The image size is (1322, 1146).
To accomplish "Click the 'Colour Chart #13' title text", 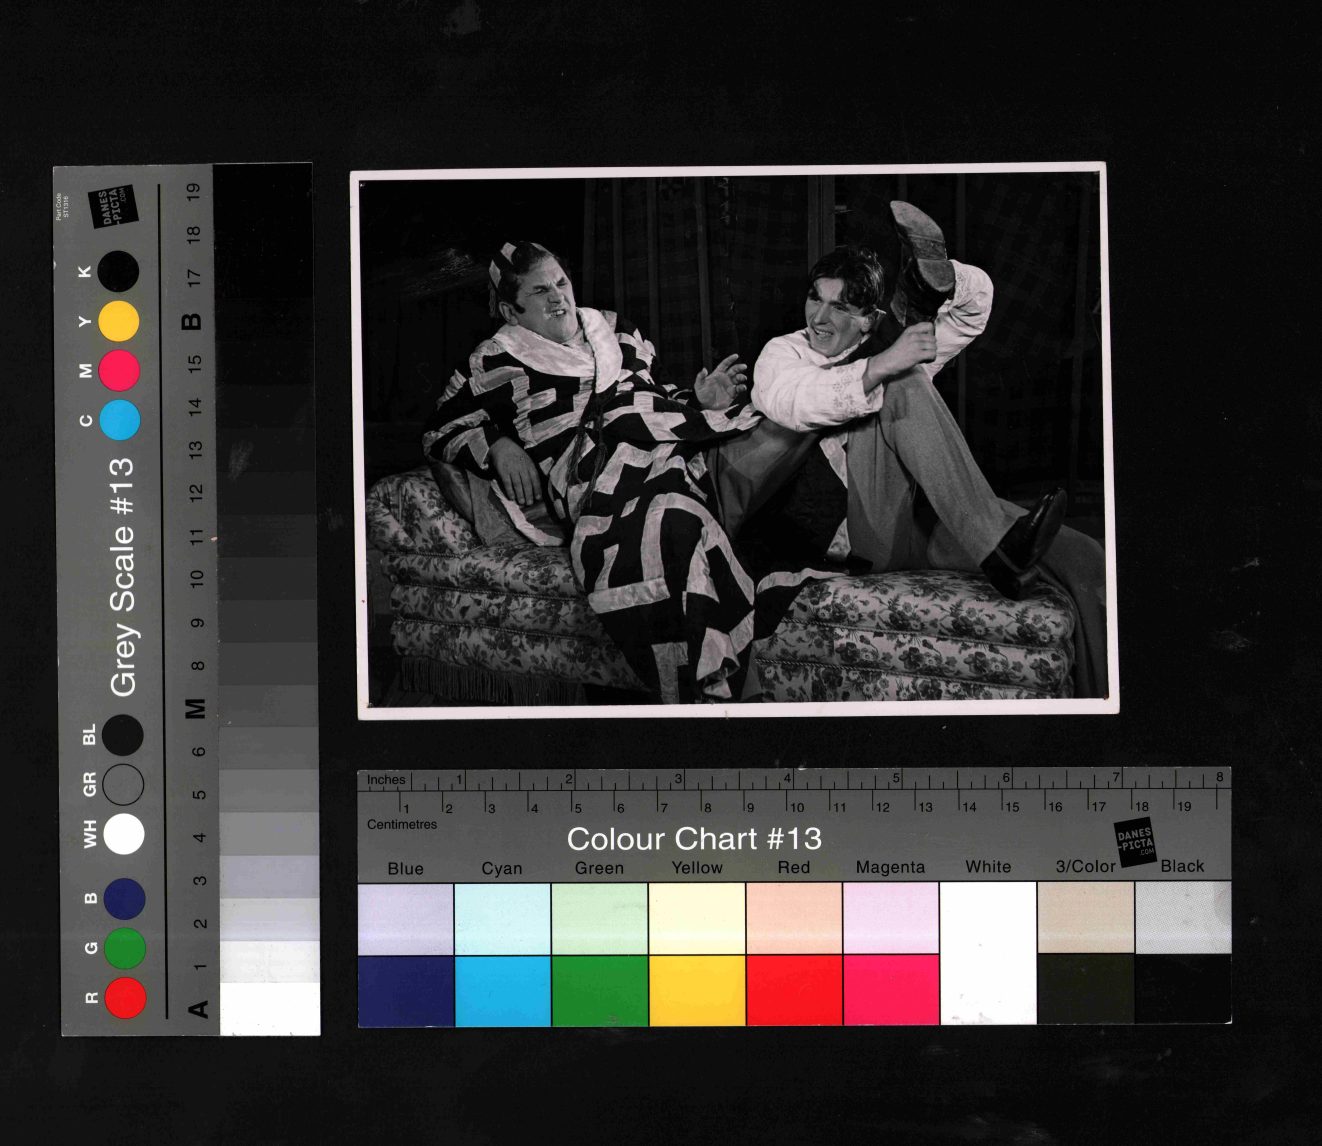I will point(694,838).
